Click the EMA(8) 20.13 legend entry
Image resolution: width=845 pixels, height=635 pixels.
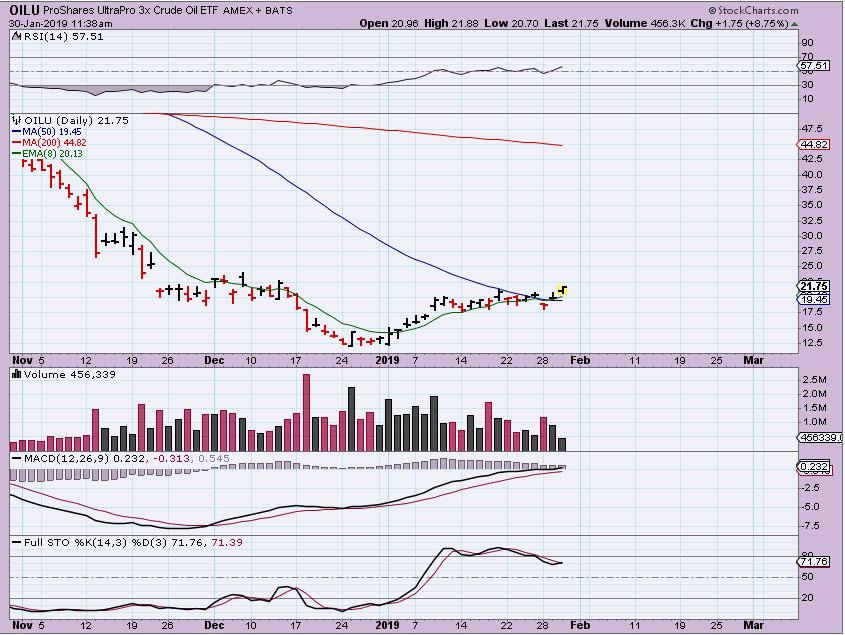[x=47, y=154]
